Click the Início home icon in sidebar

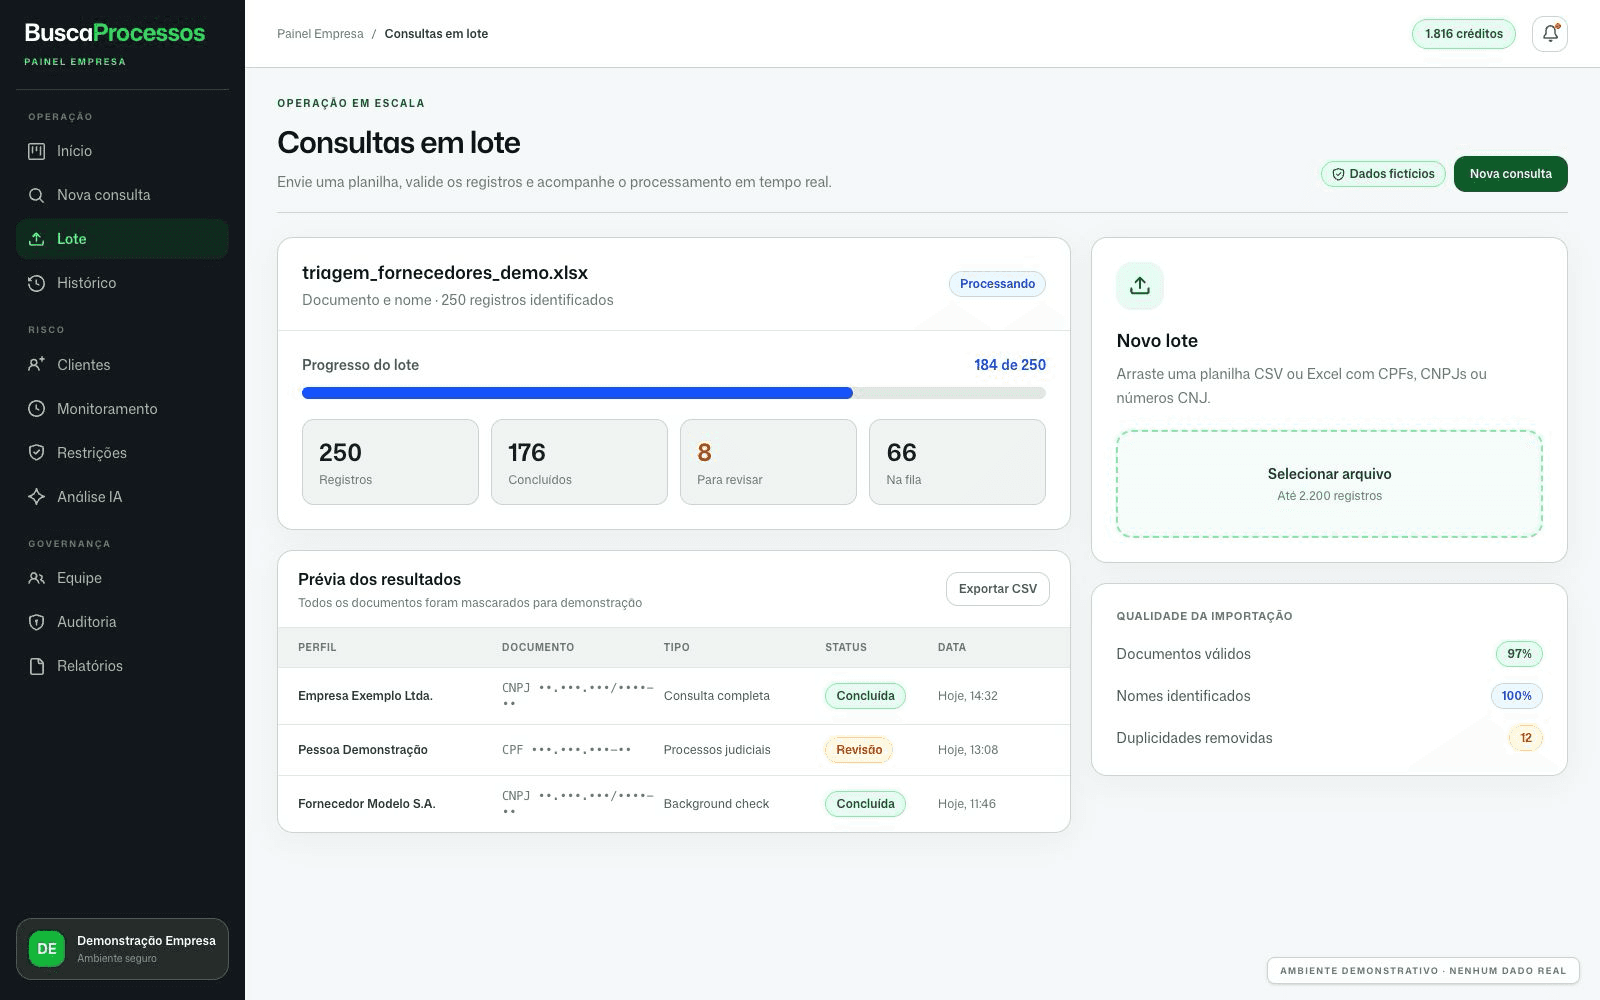(37, 151)
